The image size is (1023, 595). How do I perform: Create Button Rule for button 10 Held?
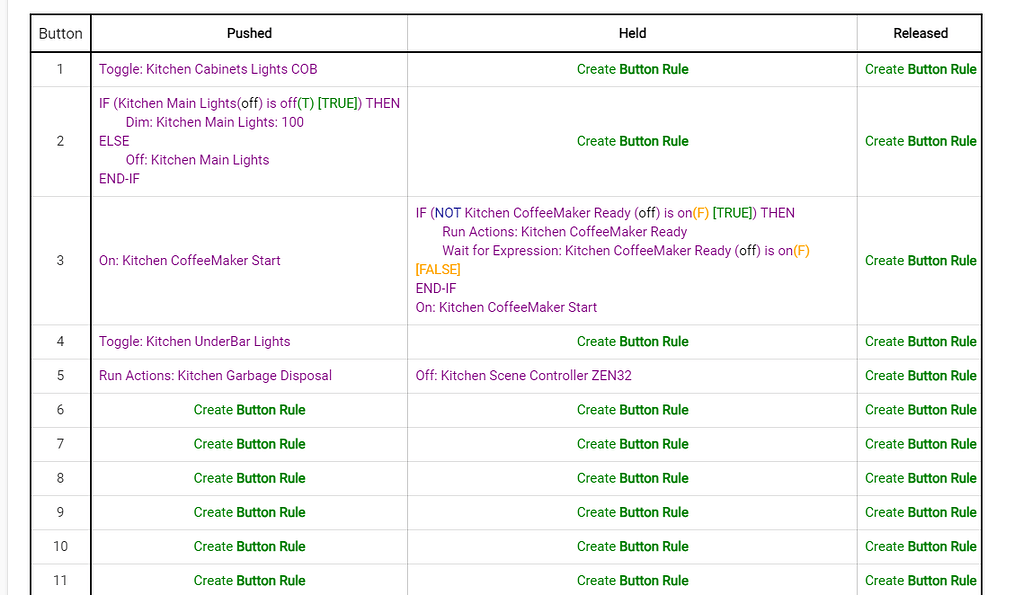pos(632,546)
